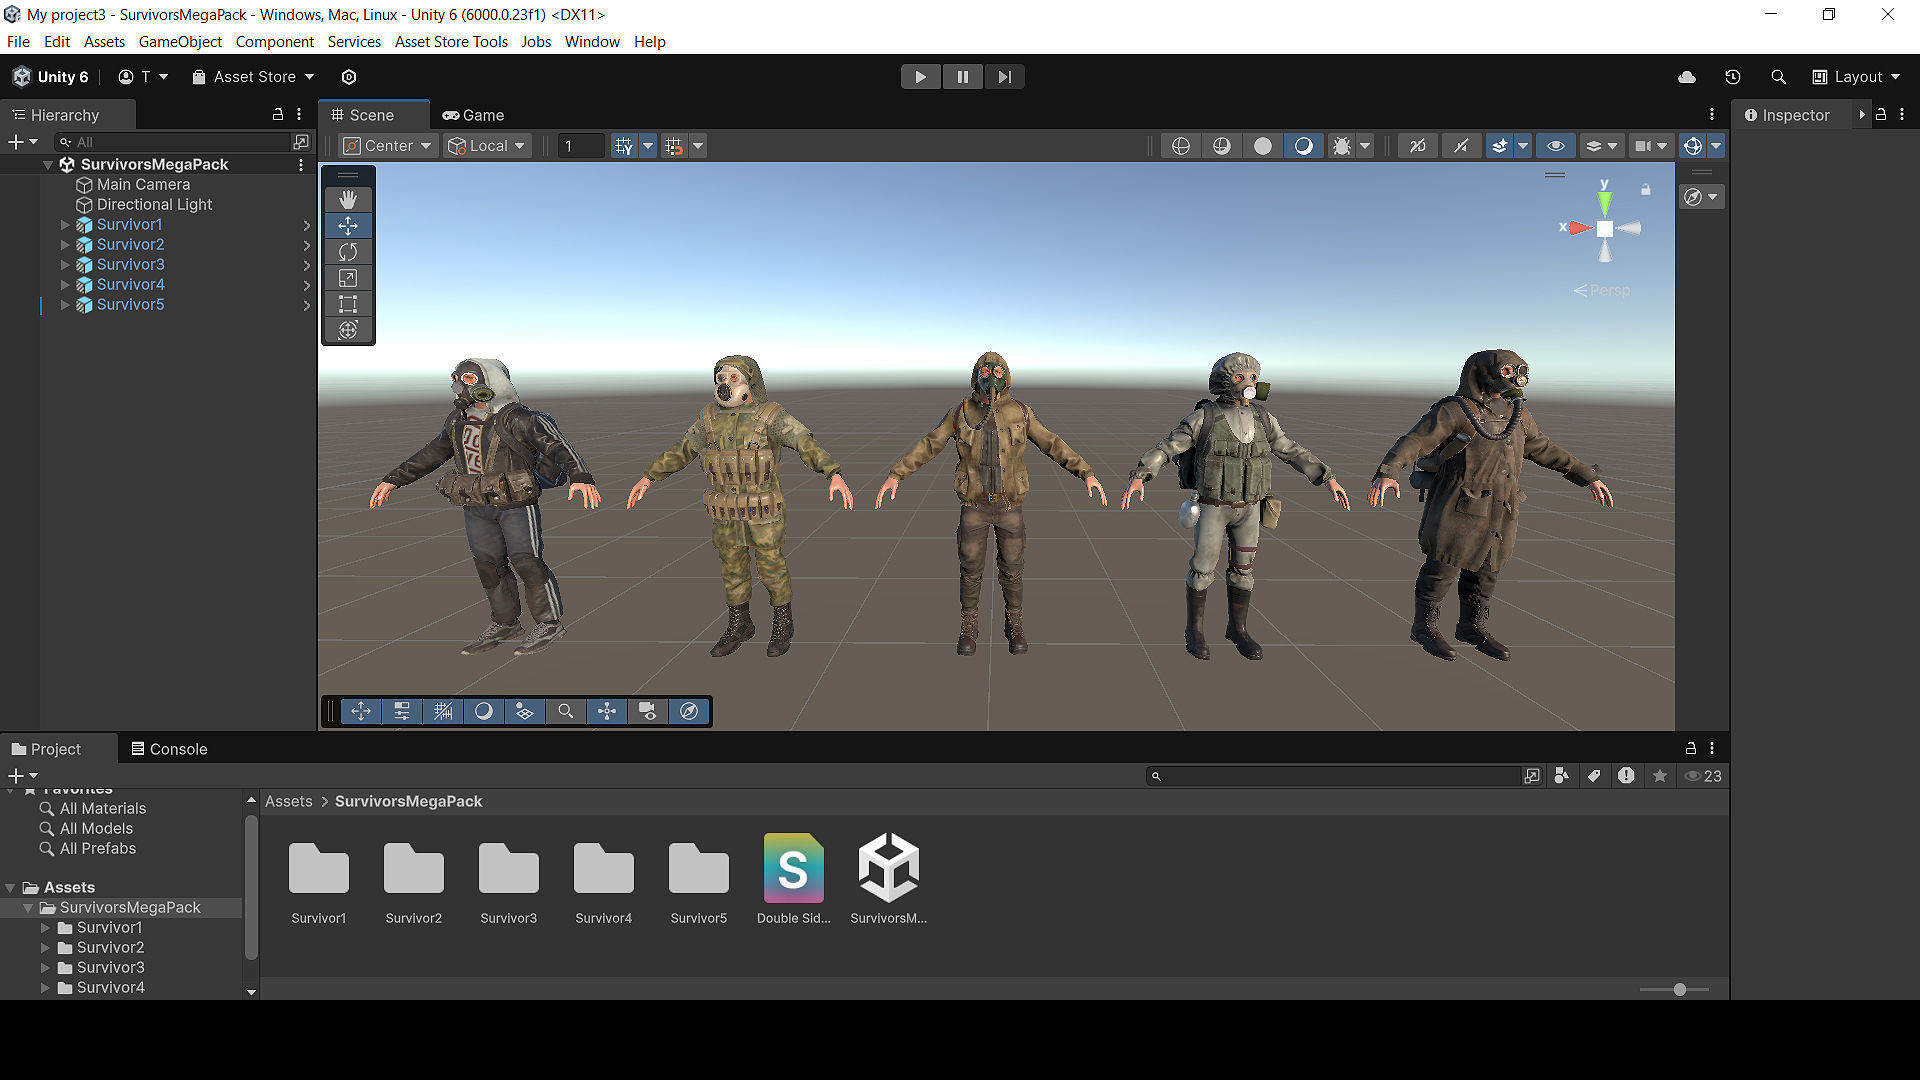This screenshot has height=1080, width=1920.
Task: Lock the Hierarchy panel
Action: pyautogui.click(x=278, y=115)
